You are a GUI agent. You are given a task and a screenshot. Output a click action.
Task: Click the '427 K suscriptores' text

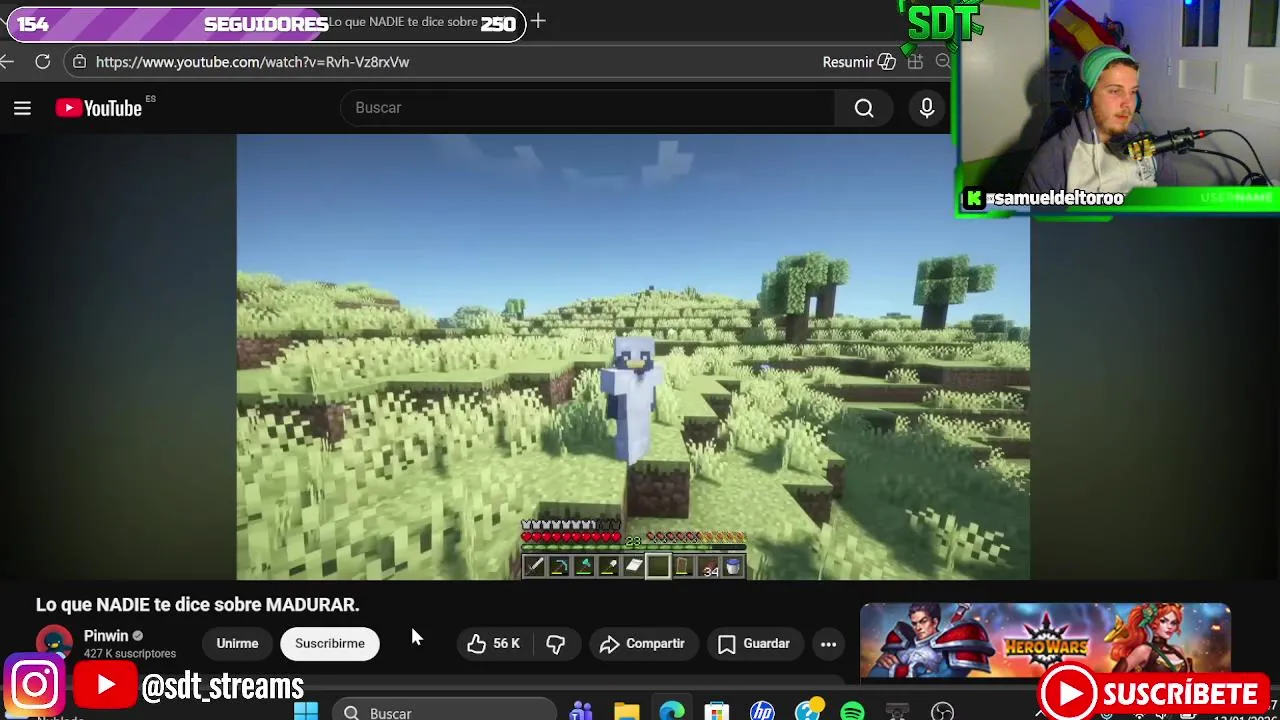pyautogui.click(x=130, y=654)
